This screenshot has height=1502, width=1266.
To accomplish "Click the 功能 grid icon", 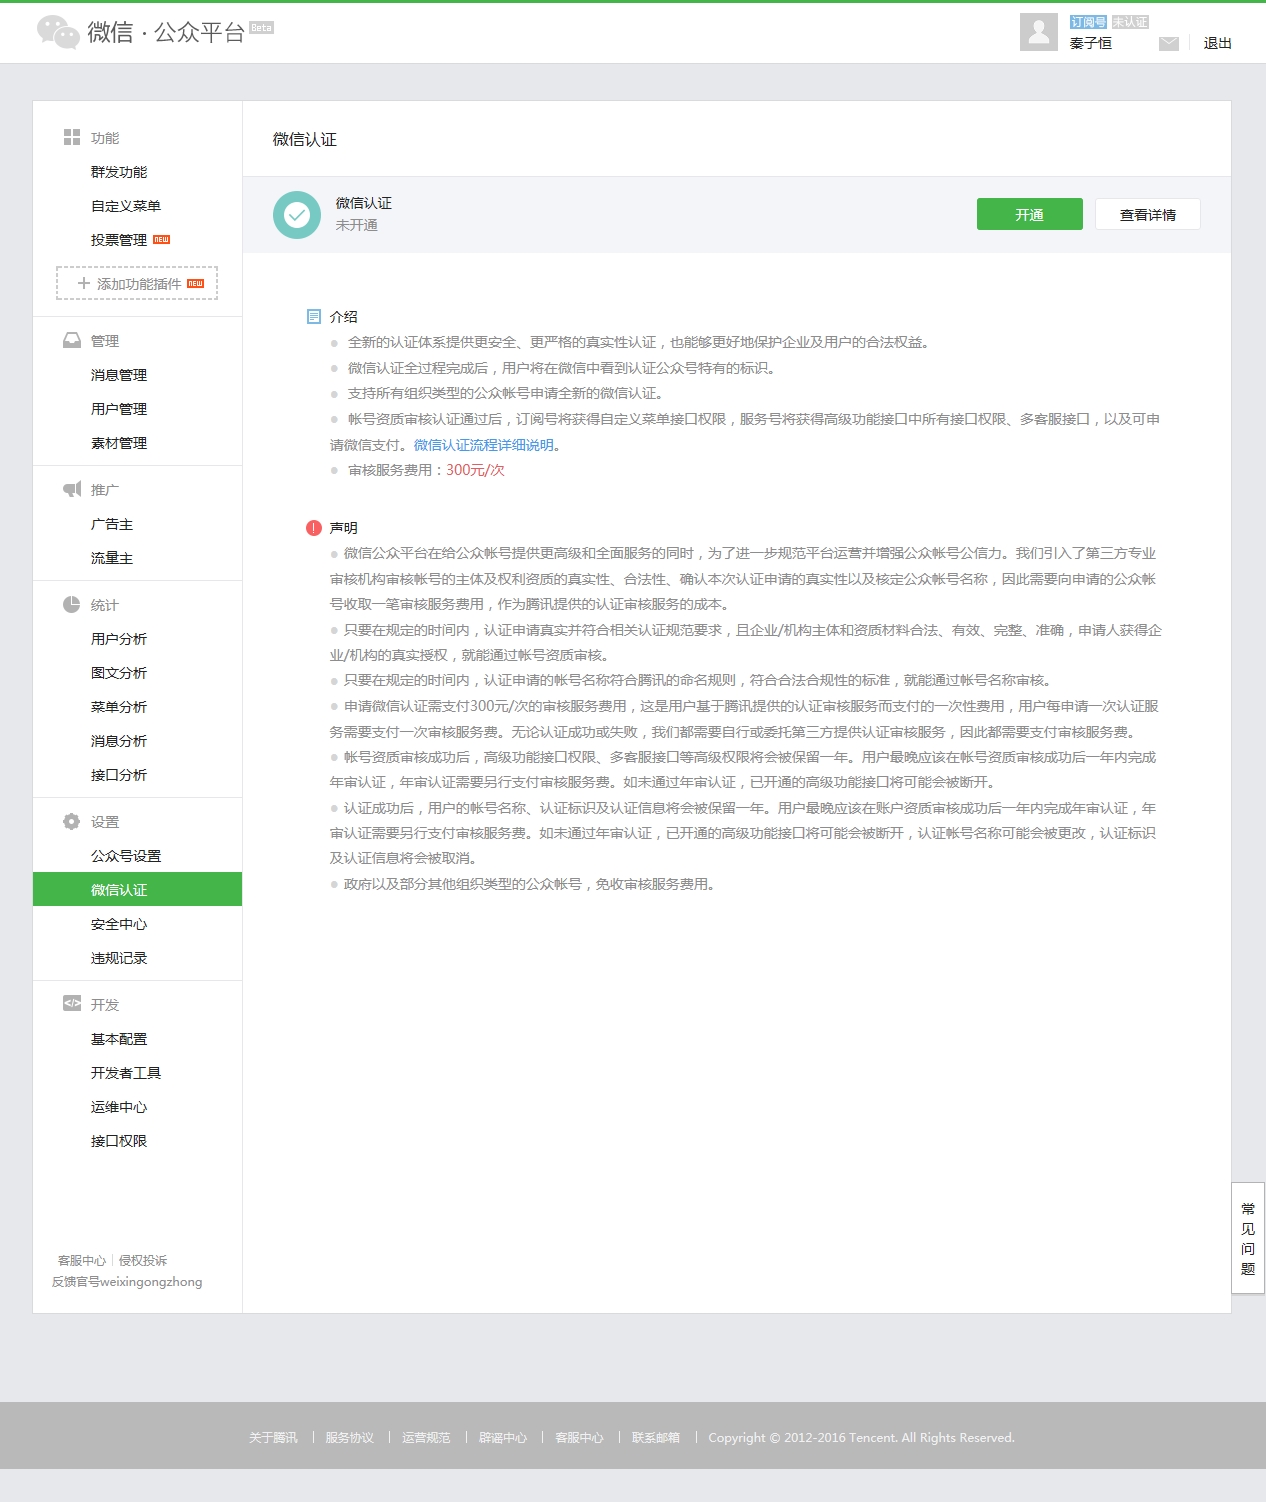I will (x=72, y=137).
